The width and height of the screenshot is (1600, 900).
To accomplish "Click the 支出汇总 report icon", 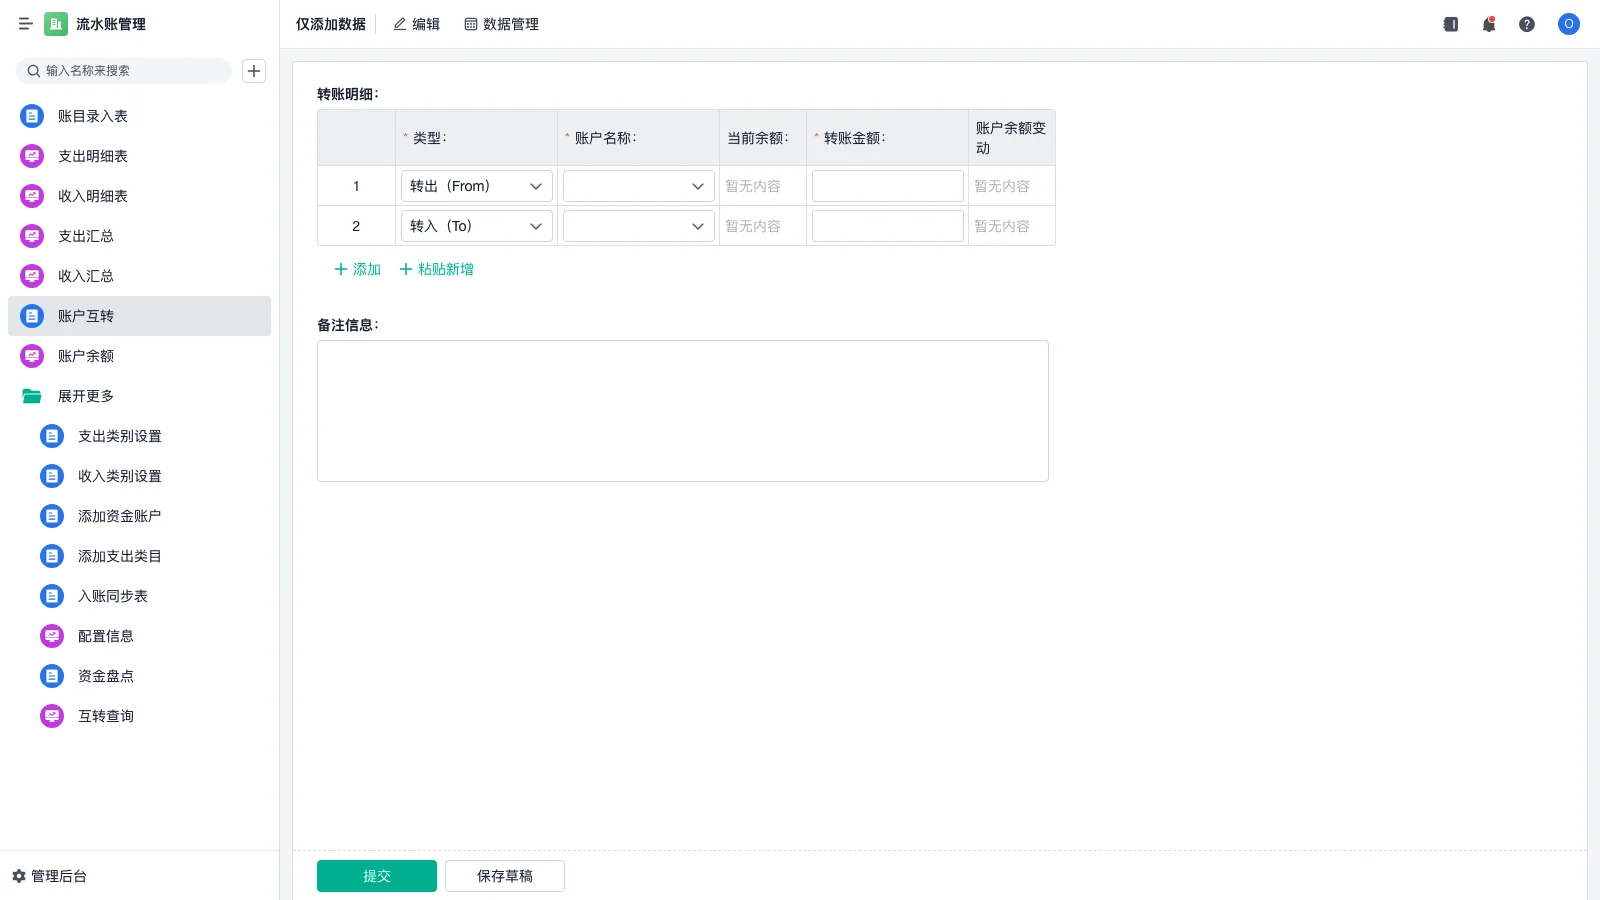I will coord(32,236).
